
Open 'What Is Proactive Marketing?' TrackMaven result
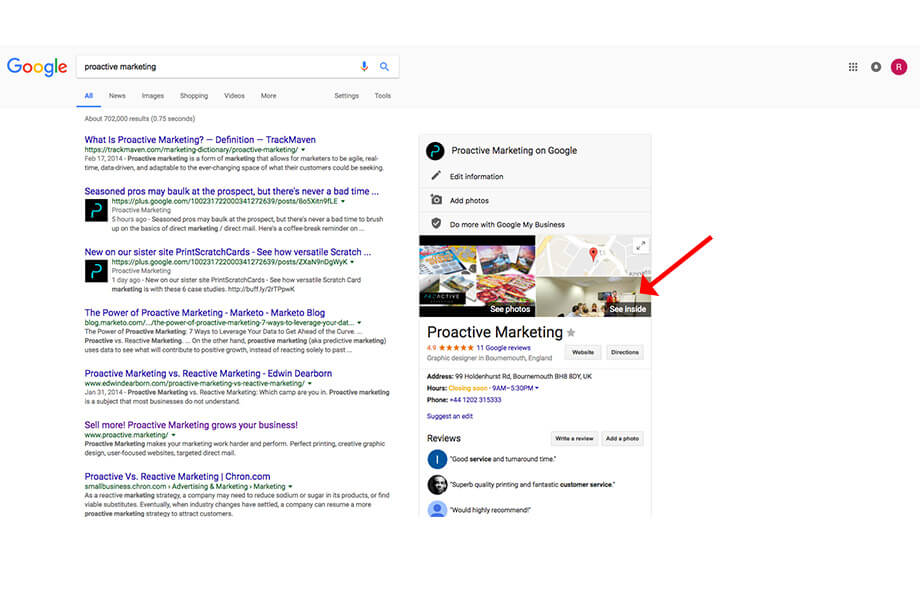[200, 140]
